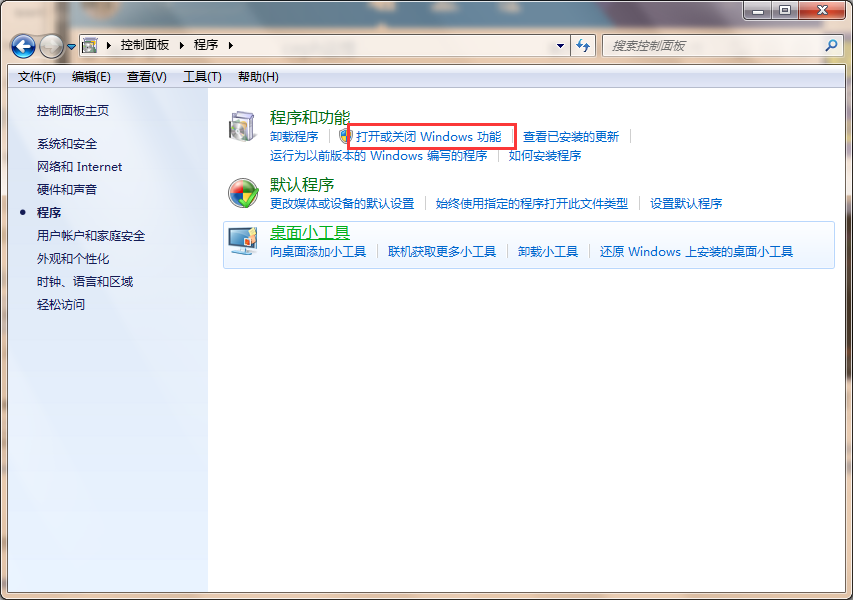This screenshot has width=853, height=600.
Task: Minimize the Control Panel window
Action: coord(758,10)
